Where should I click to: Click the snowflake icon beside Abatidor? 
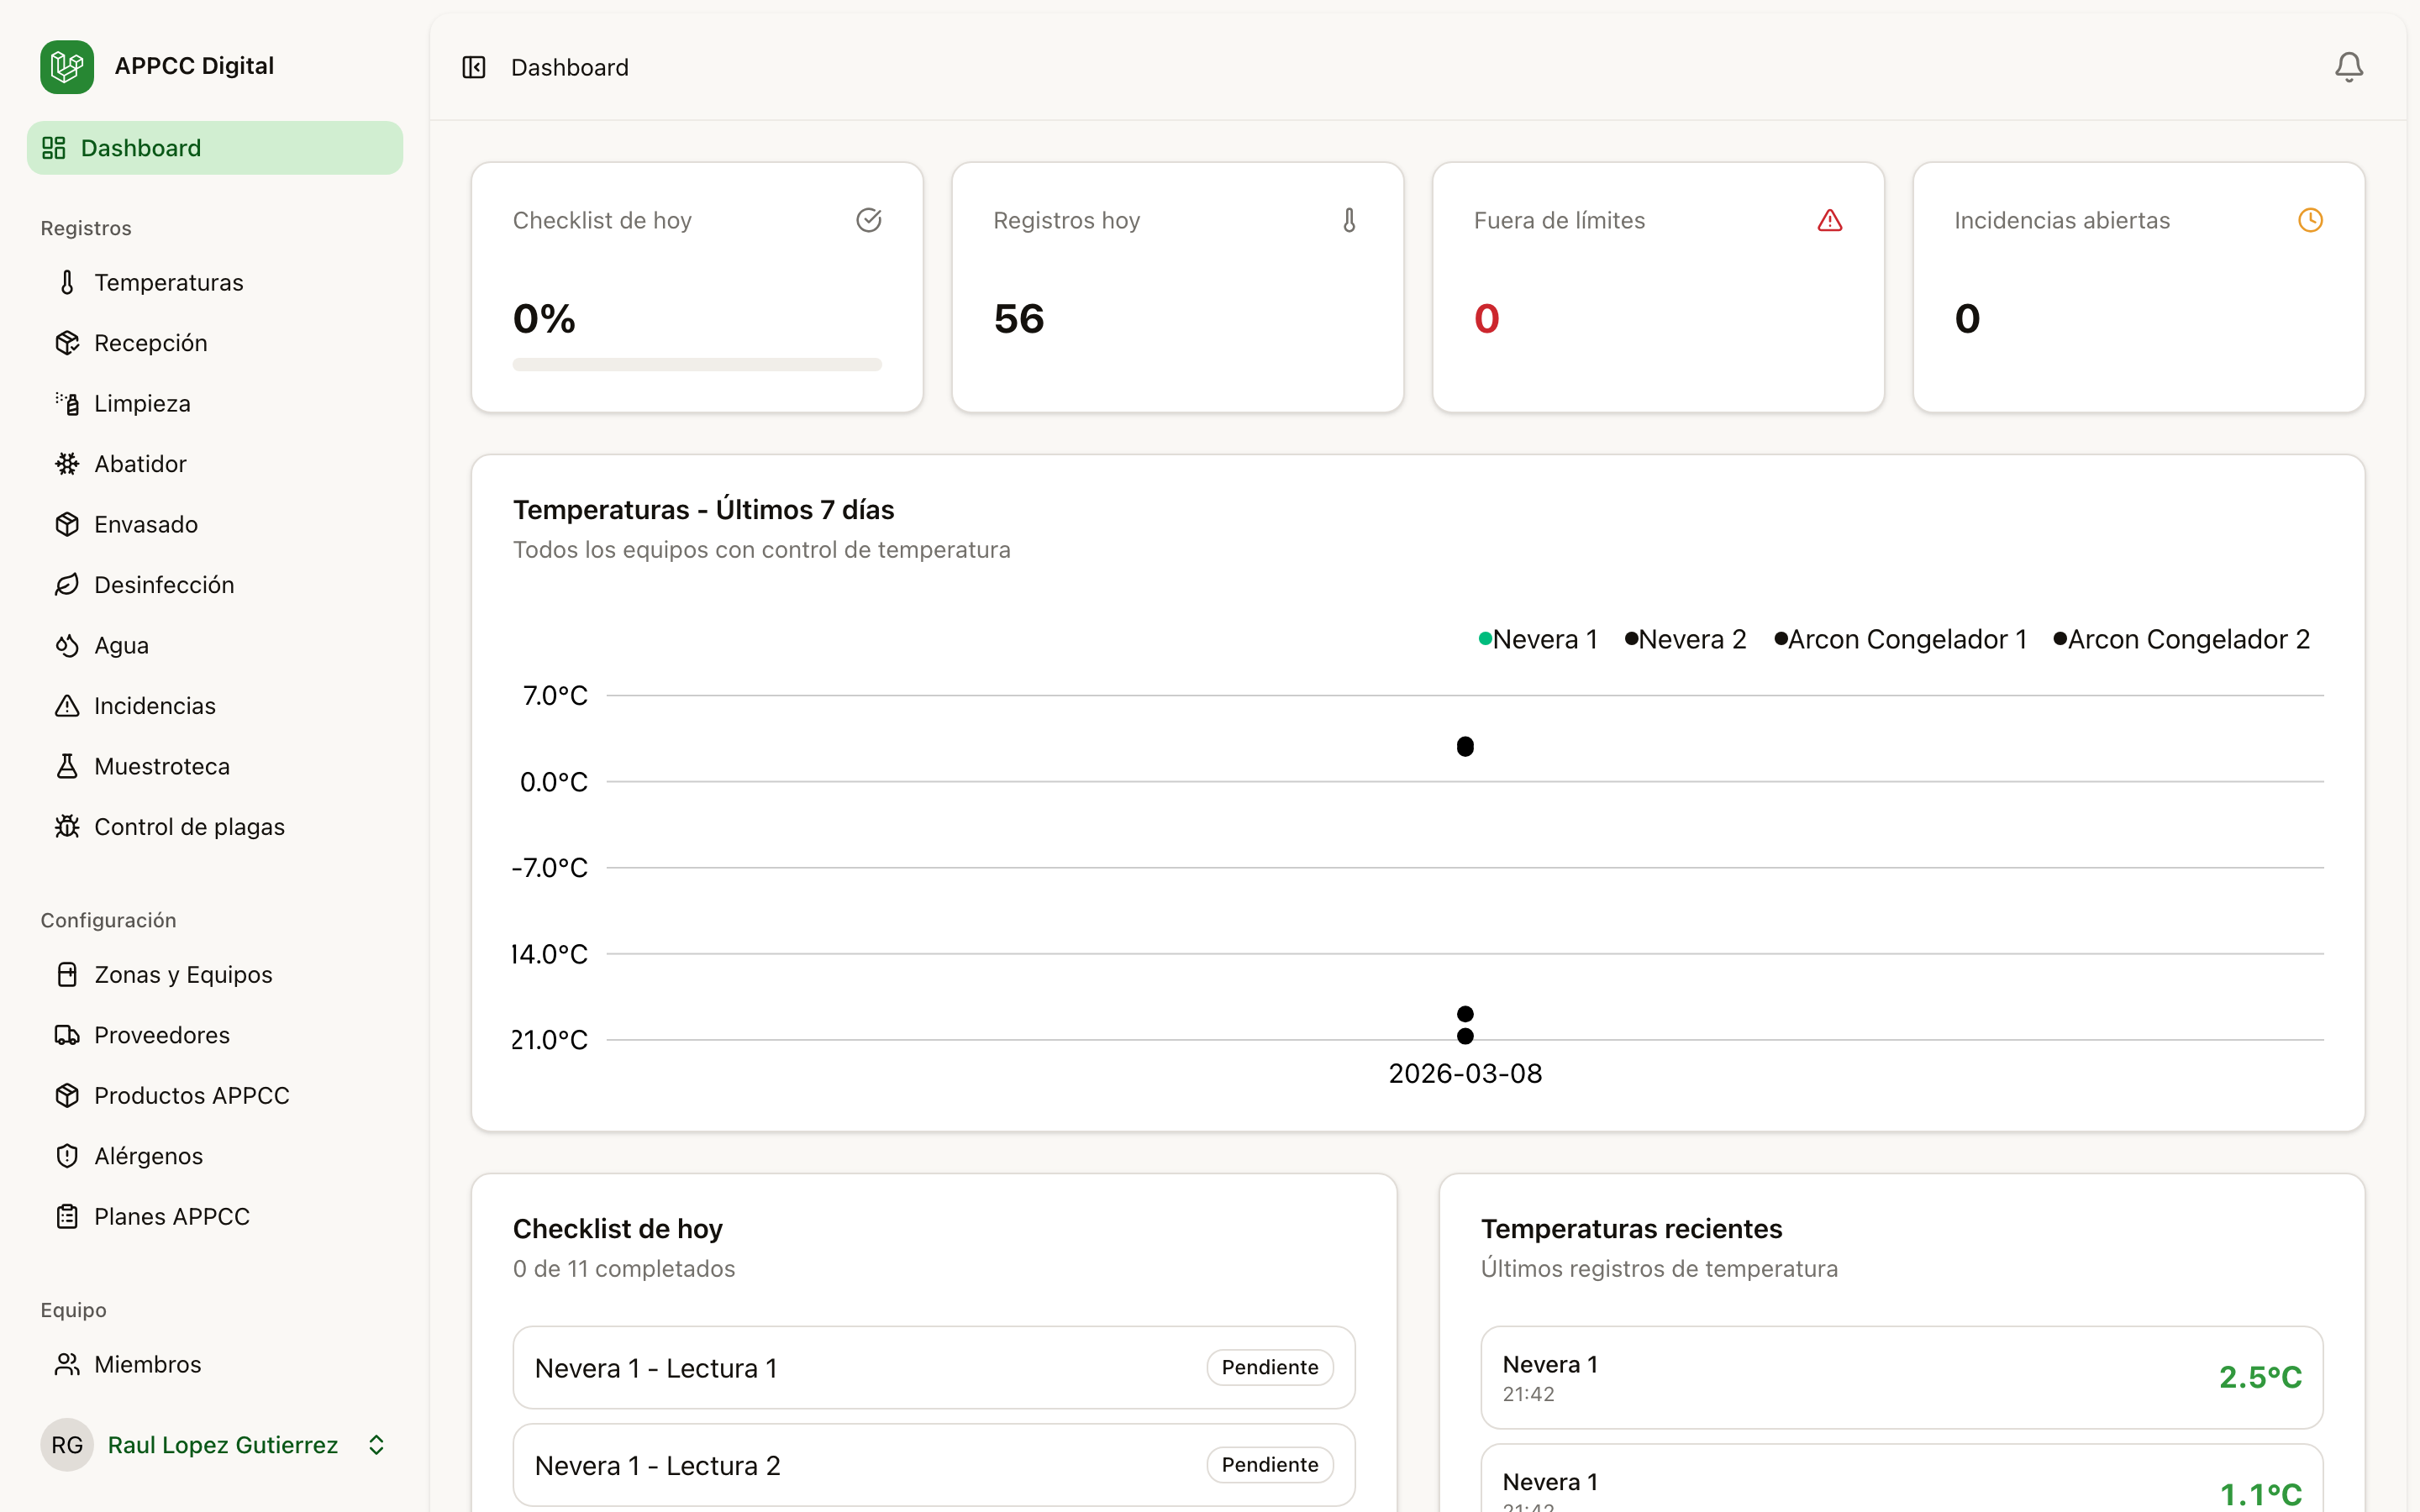(67, 464)
